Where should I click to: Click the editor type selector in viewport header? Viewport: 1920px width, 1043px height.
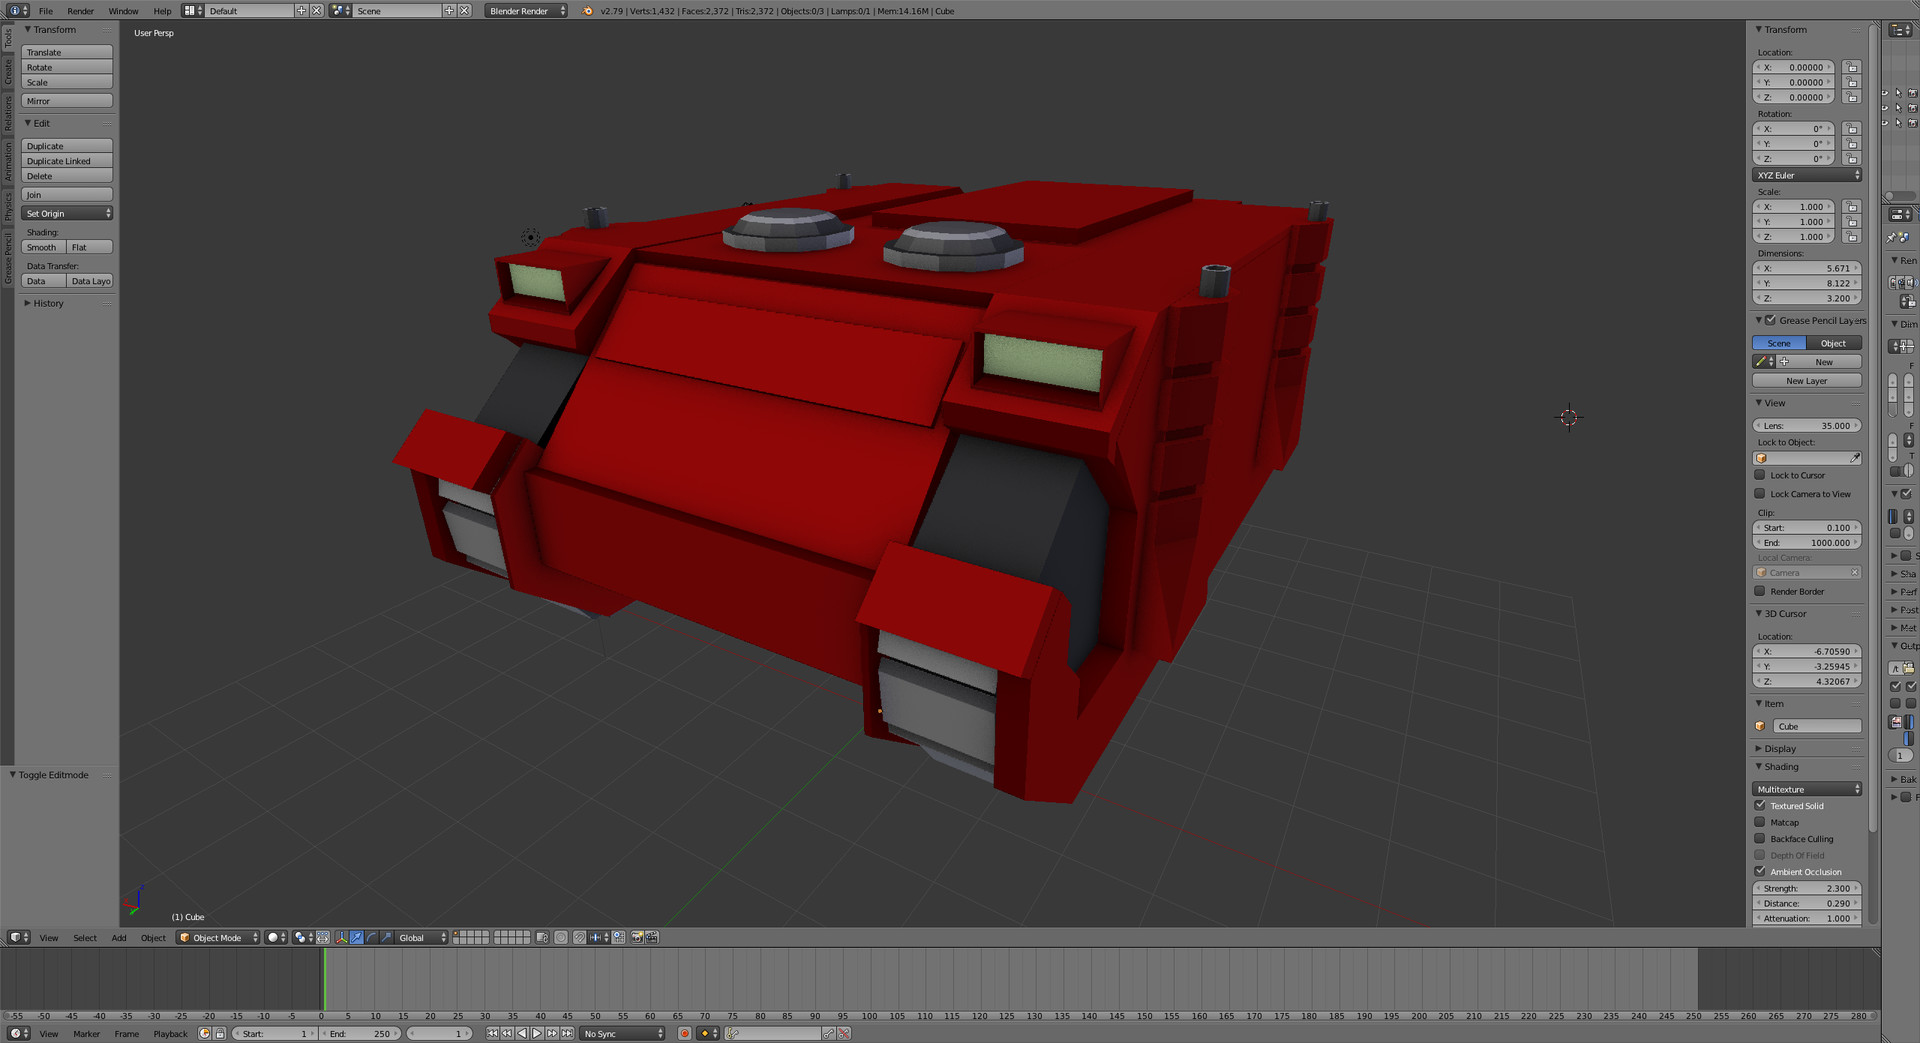click(x=17, y=937)
